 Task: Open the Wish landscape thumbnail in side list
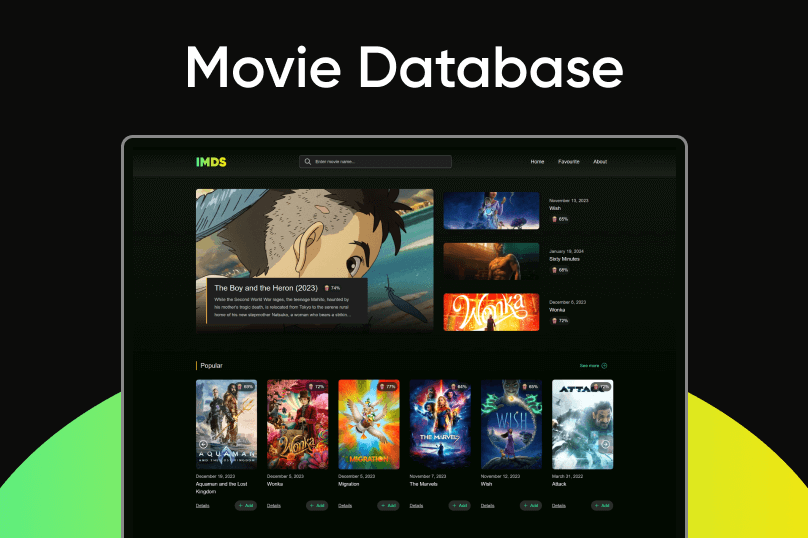[x=491, y=210]
